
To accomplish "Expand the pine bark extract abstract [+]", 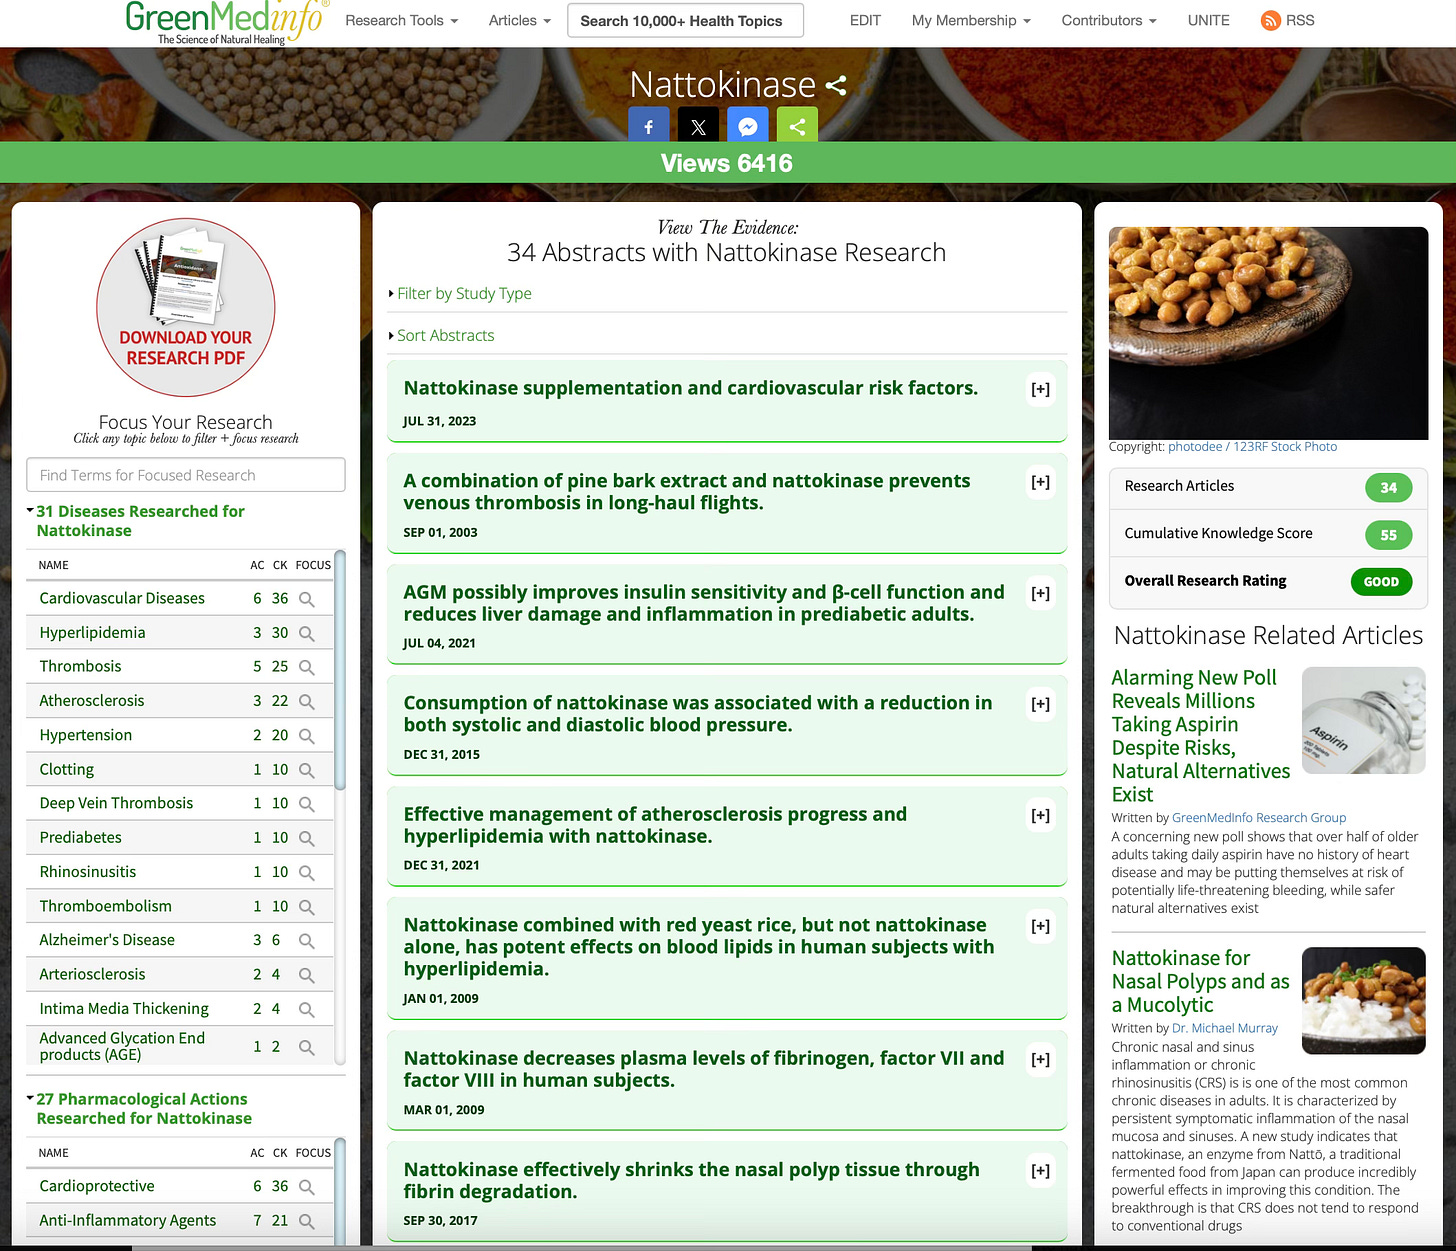I will (1040, 482).
